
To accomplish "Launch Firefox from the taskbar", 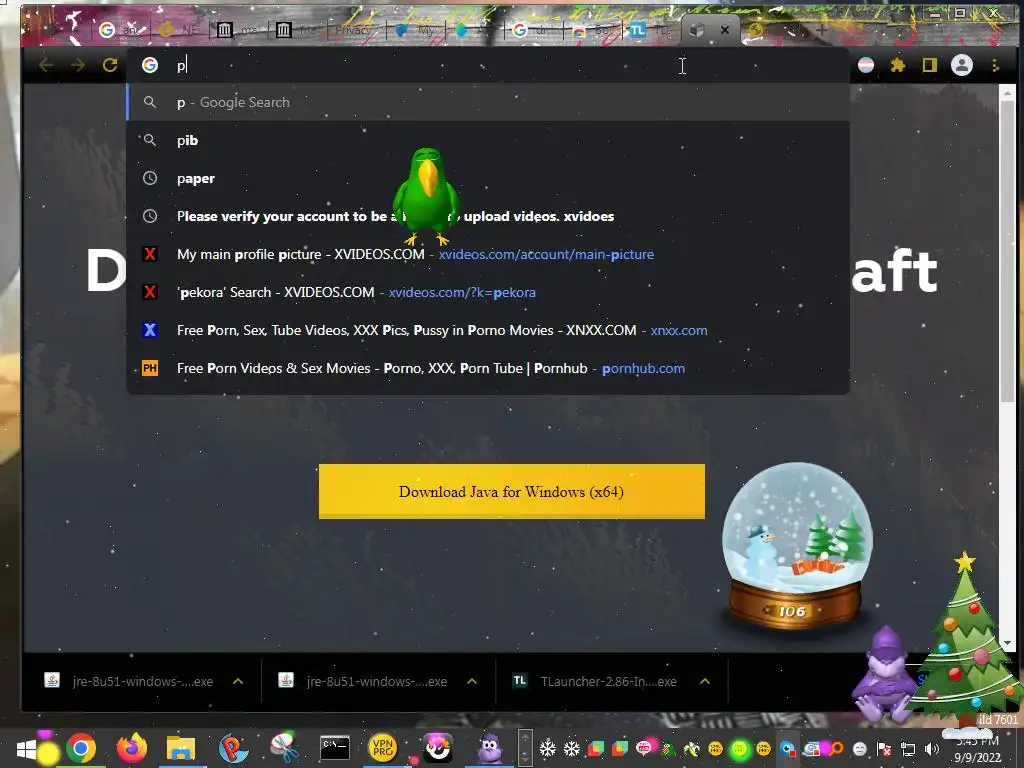I will tap(131, 748).
